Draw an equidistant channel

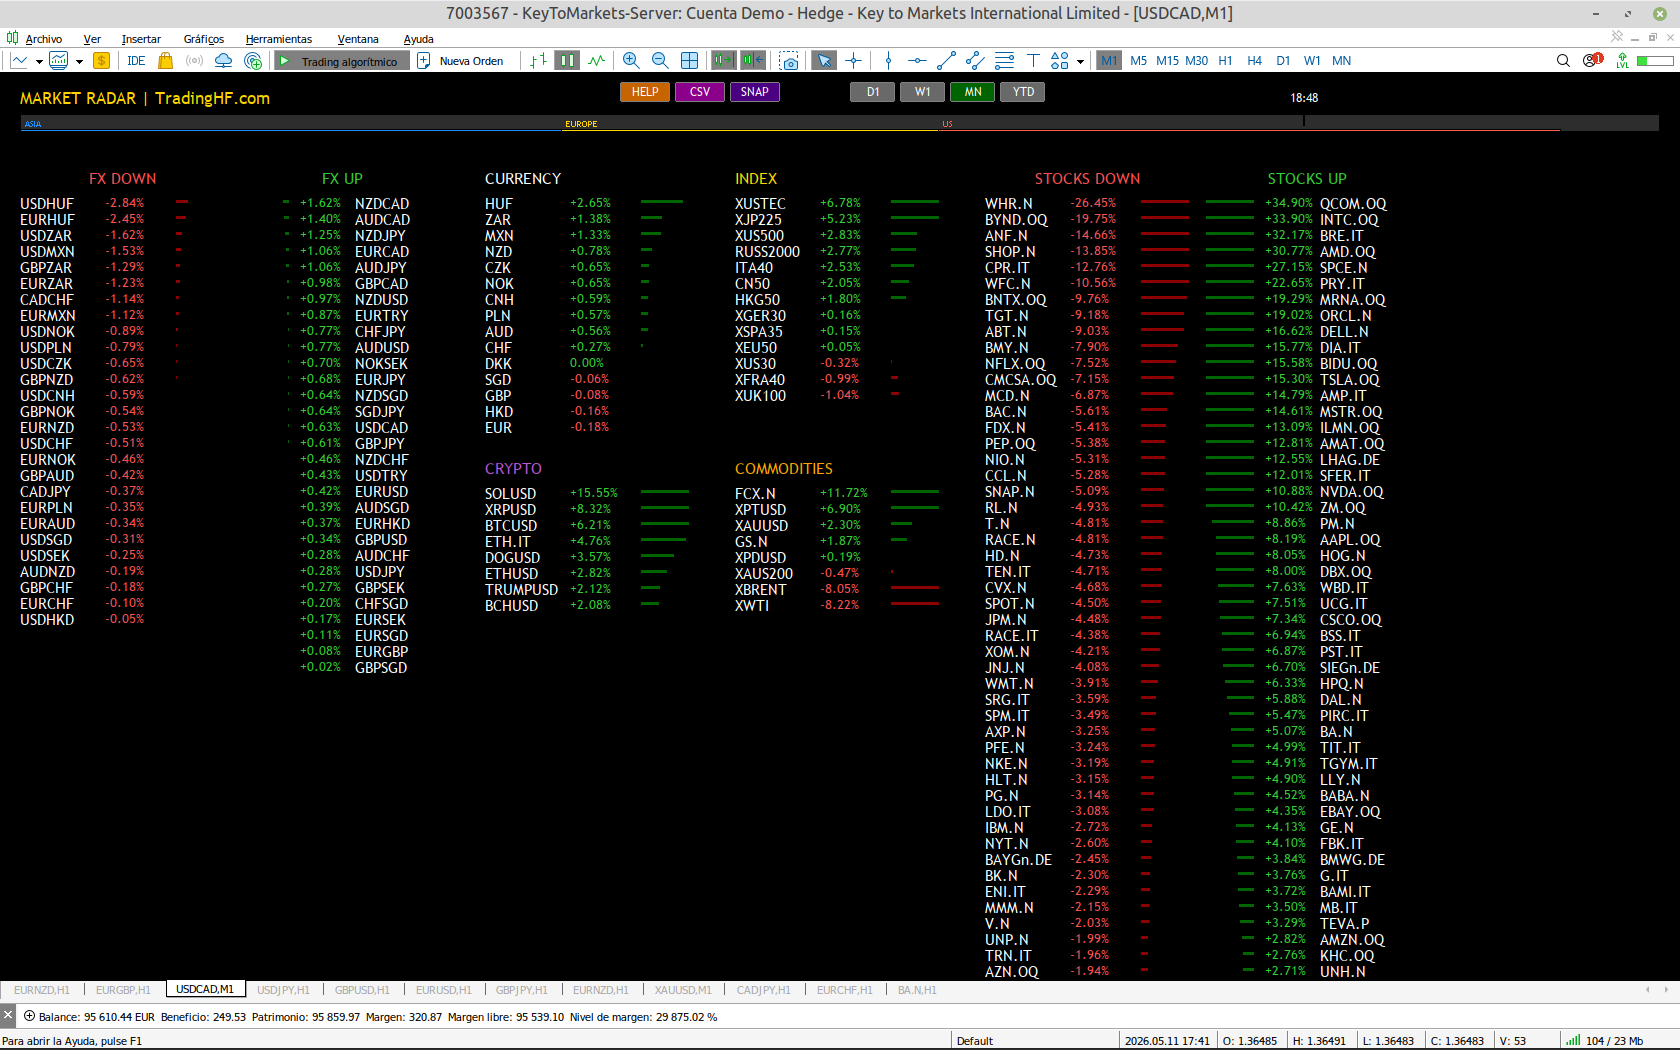[x=975, y=61]
